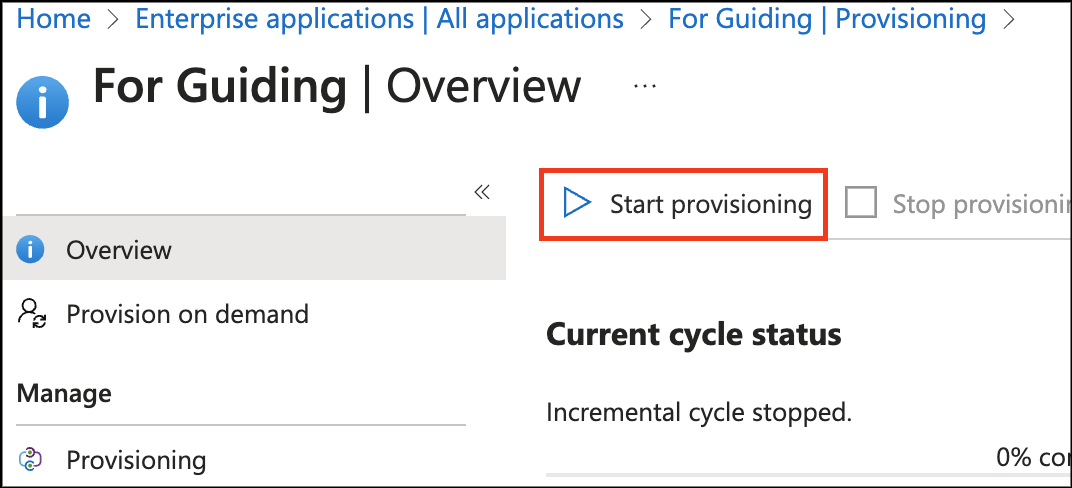Select the Manage section header

pyautogui.click(x=64, y=393)
